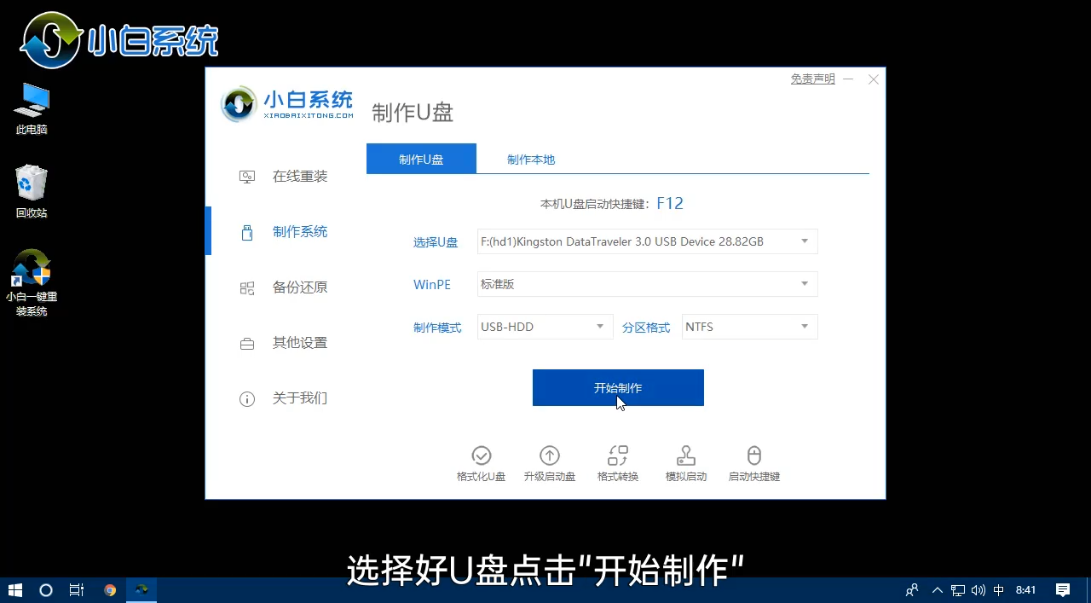The width and height of the screenshot is (1091, 603).
Task: Click the 格式化U盘 icon
Action: coord(481,456)
